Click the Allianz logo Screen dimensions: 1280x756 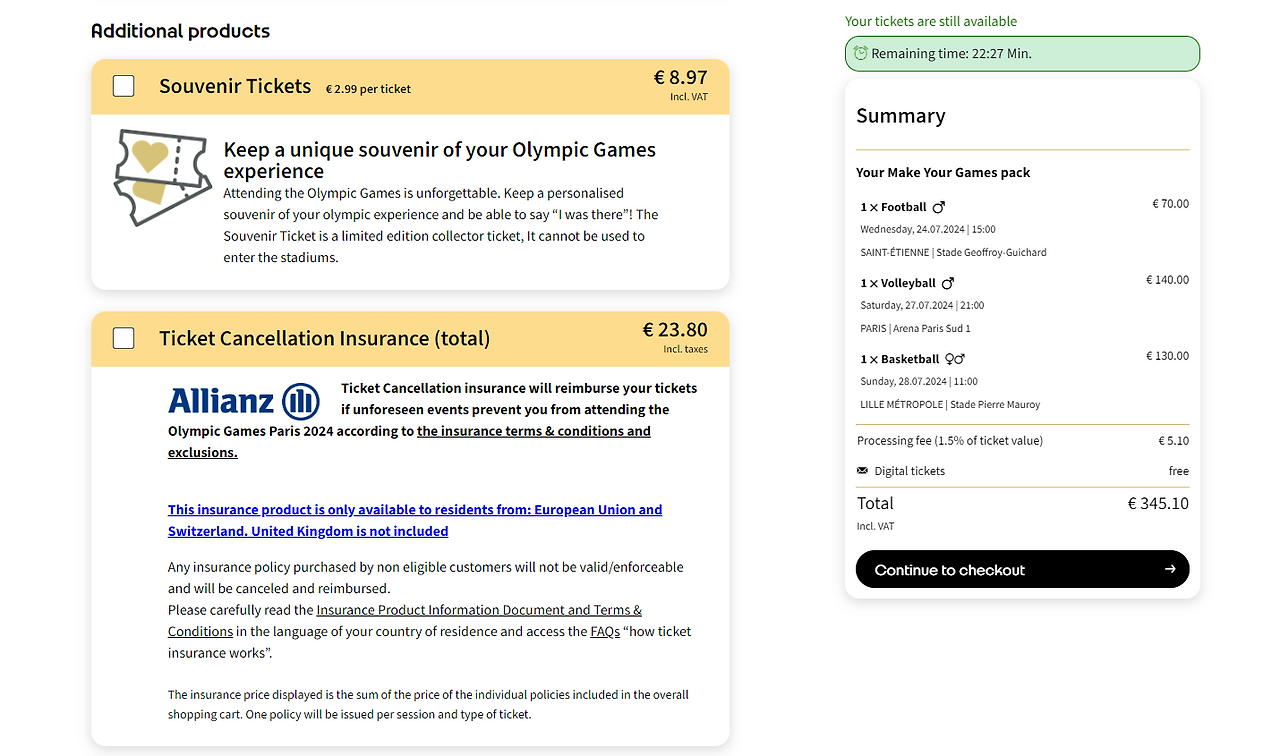point(243,401)
